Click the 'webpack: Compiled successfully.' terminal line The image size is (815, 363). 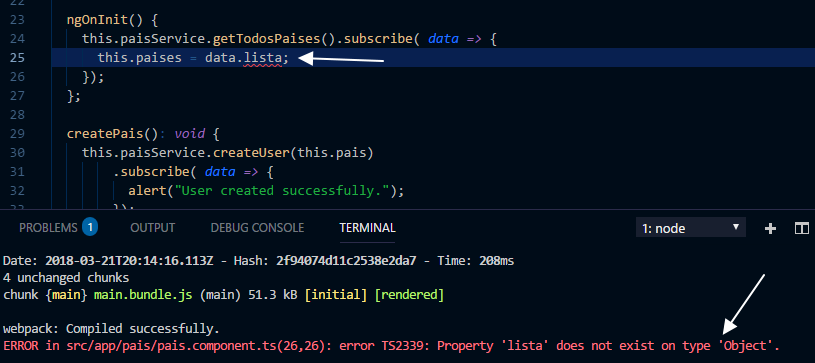pos(111,329)
